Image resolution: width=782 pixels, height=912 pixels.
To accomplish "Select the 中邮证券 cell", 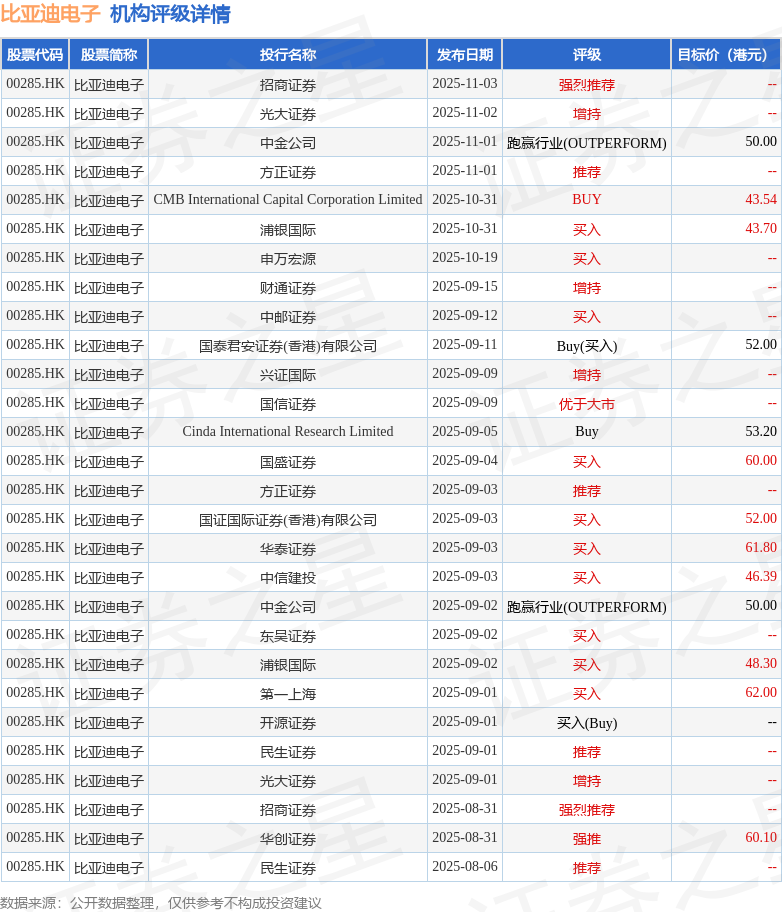I will 287,317.
